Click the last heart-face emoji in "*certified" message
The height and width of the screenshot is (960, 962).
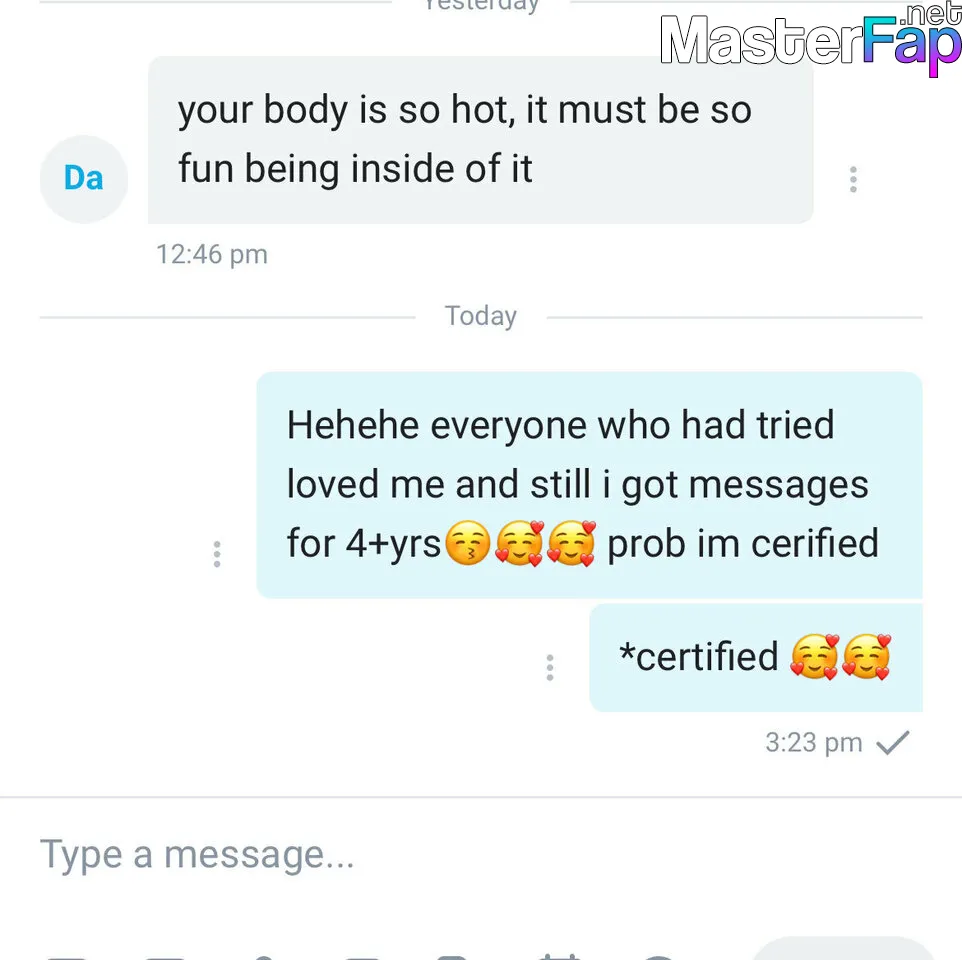coord(866,657)
